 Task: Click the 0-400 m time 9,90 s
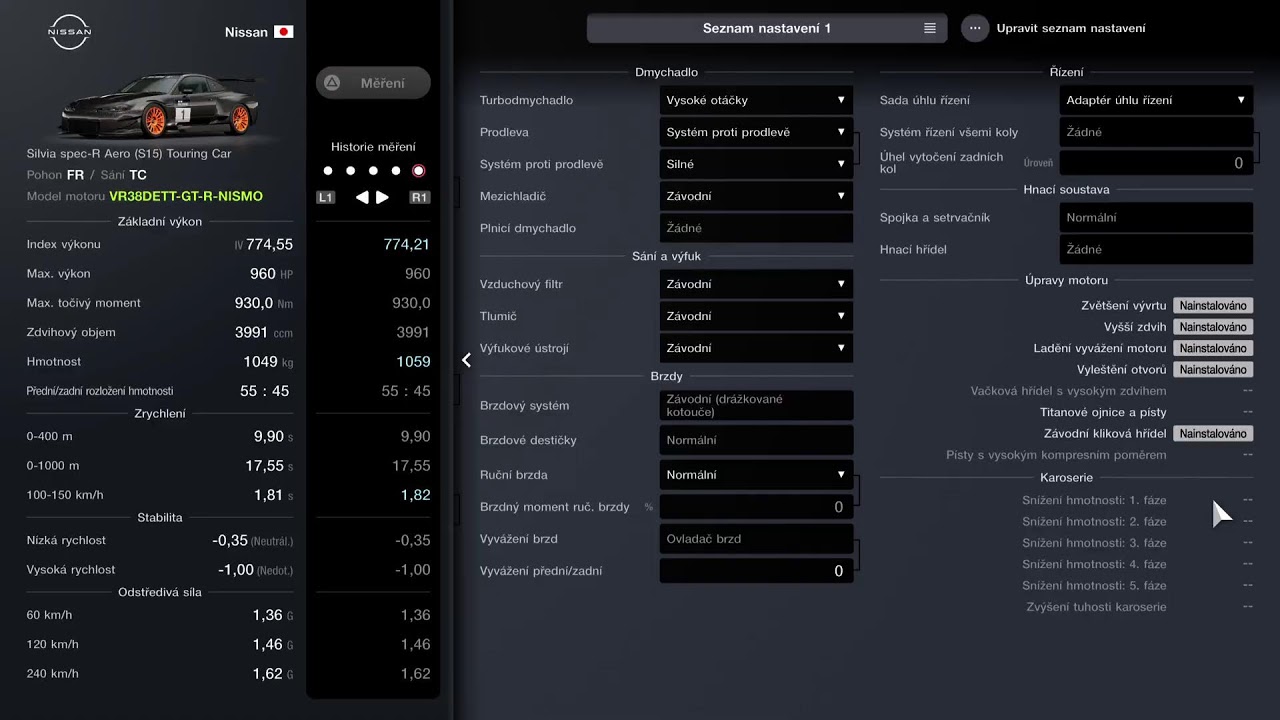coord(273,436)
